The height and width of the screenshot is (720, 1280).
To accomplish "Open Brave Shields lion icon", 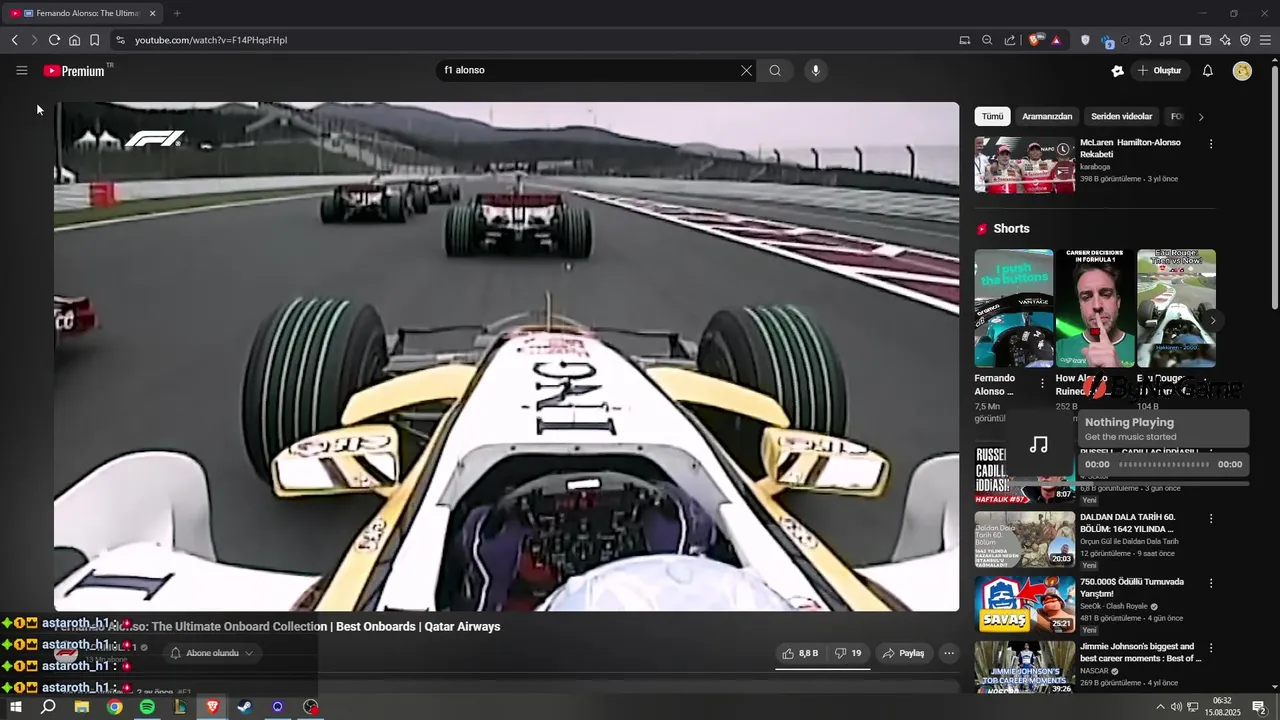I will click(x=1035, y=40).
